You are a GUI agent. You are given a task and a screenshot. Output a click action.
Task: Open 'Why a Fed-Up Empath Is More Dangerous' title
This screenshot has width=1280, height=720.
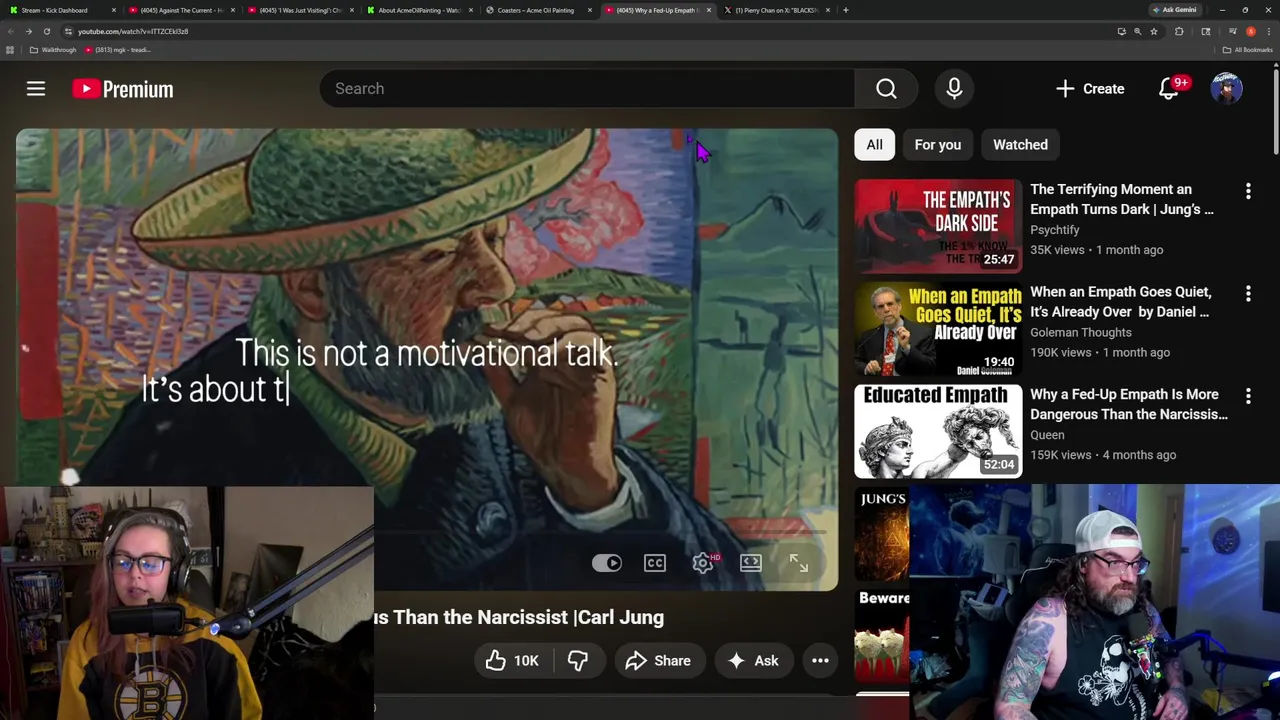coord(1129,404)
